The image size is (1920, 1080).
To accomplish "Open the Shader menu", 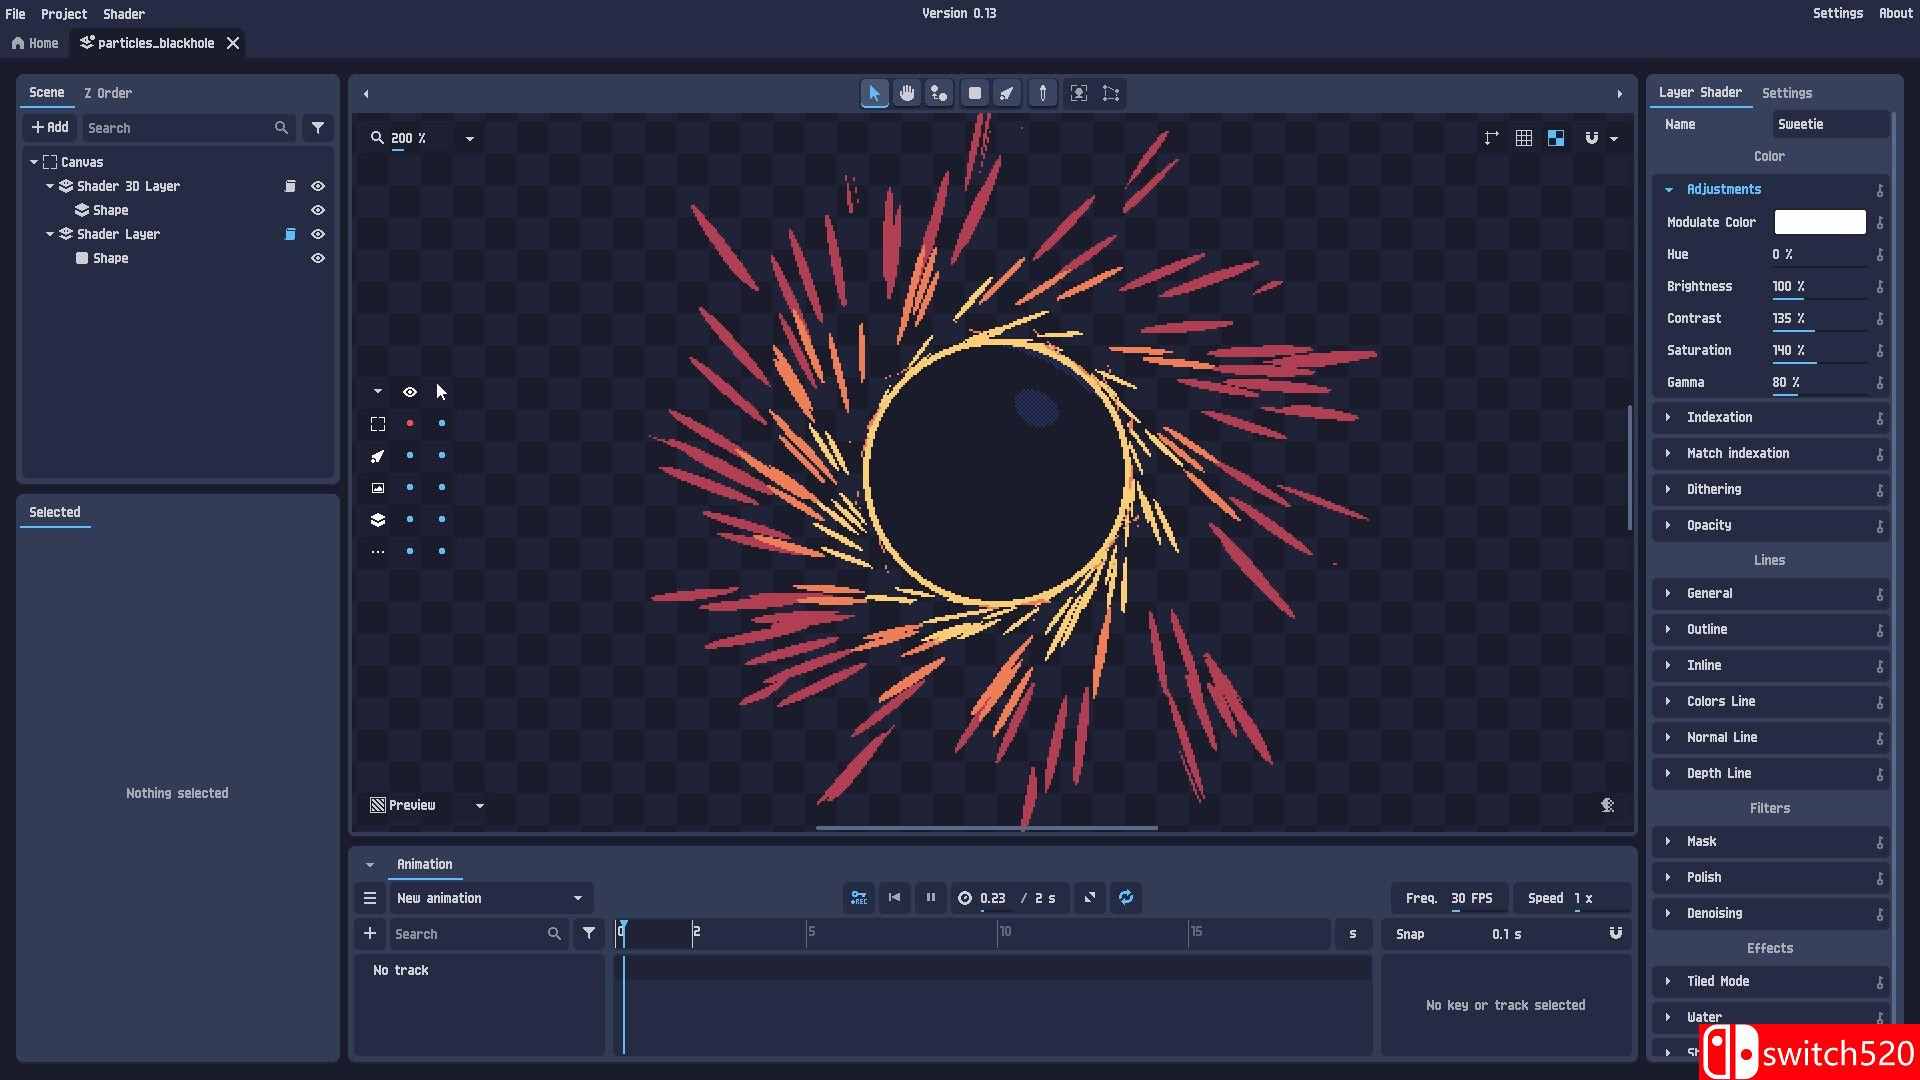I will (x=124, y=14).
